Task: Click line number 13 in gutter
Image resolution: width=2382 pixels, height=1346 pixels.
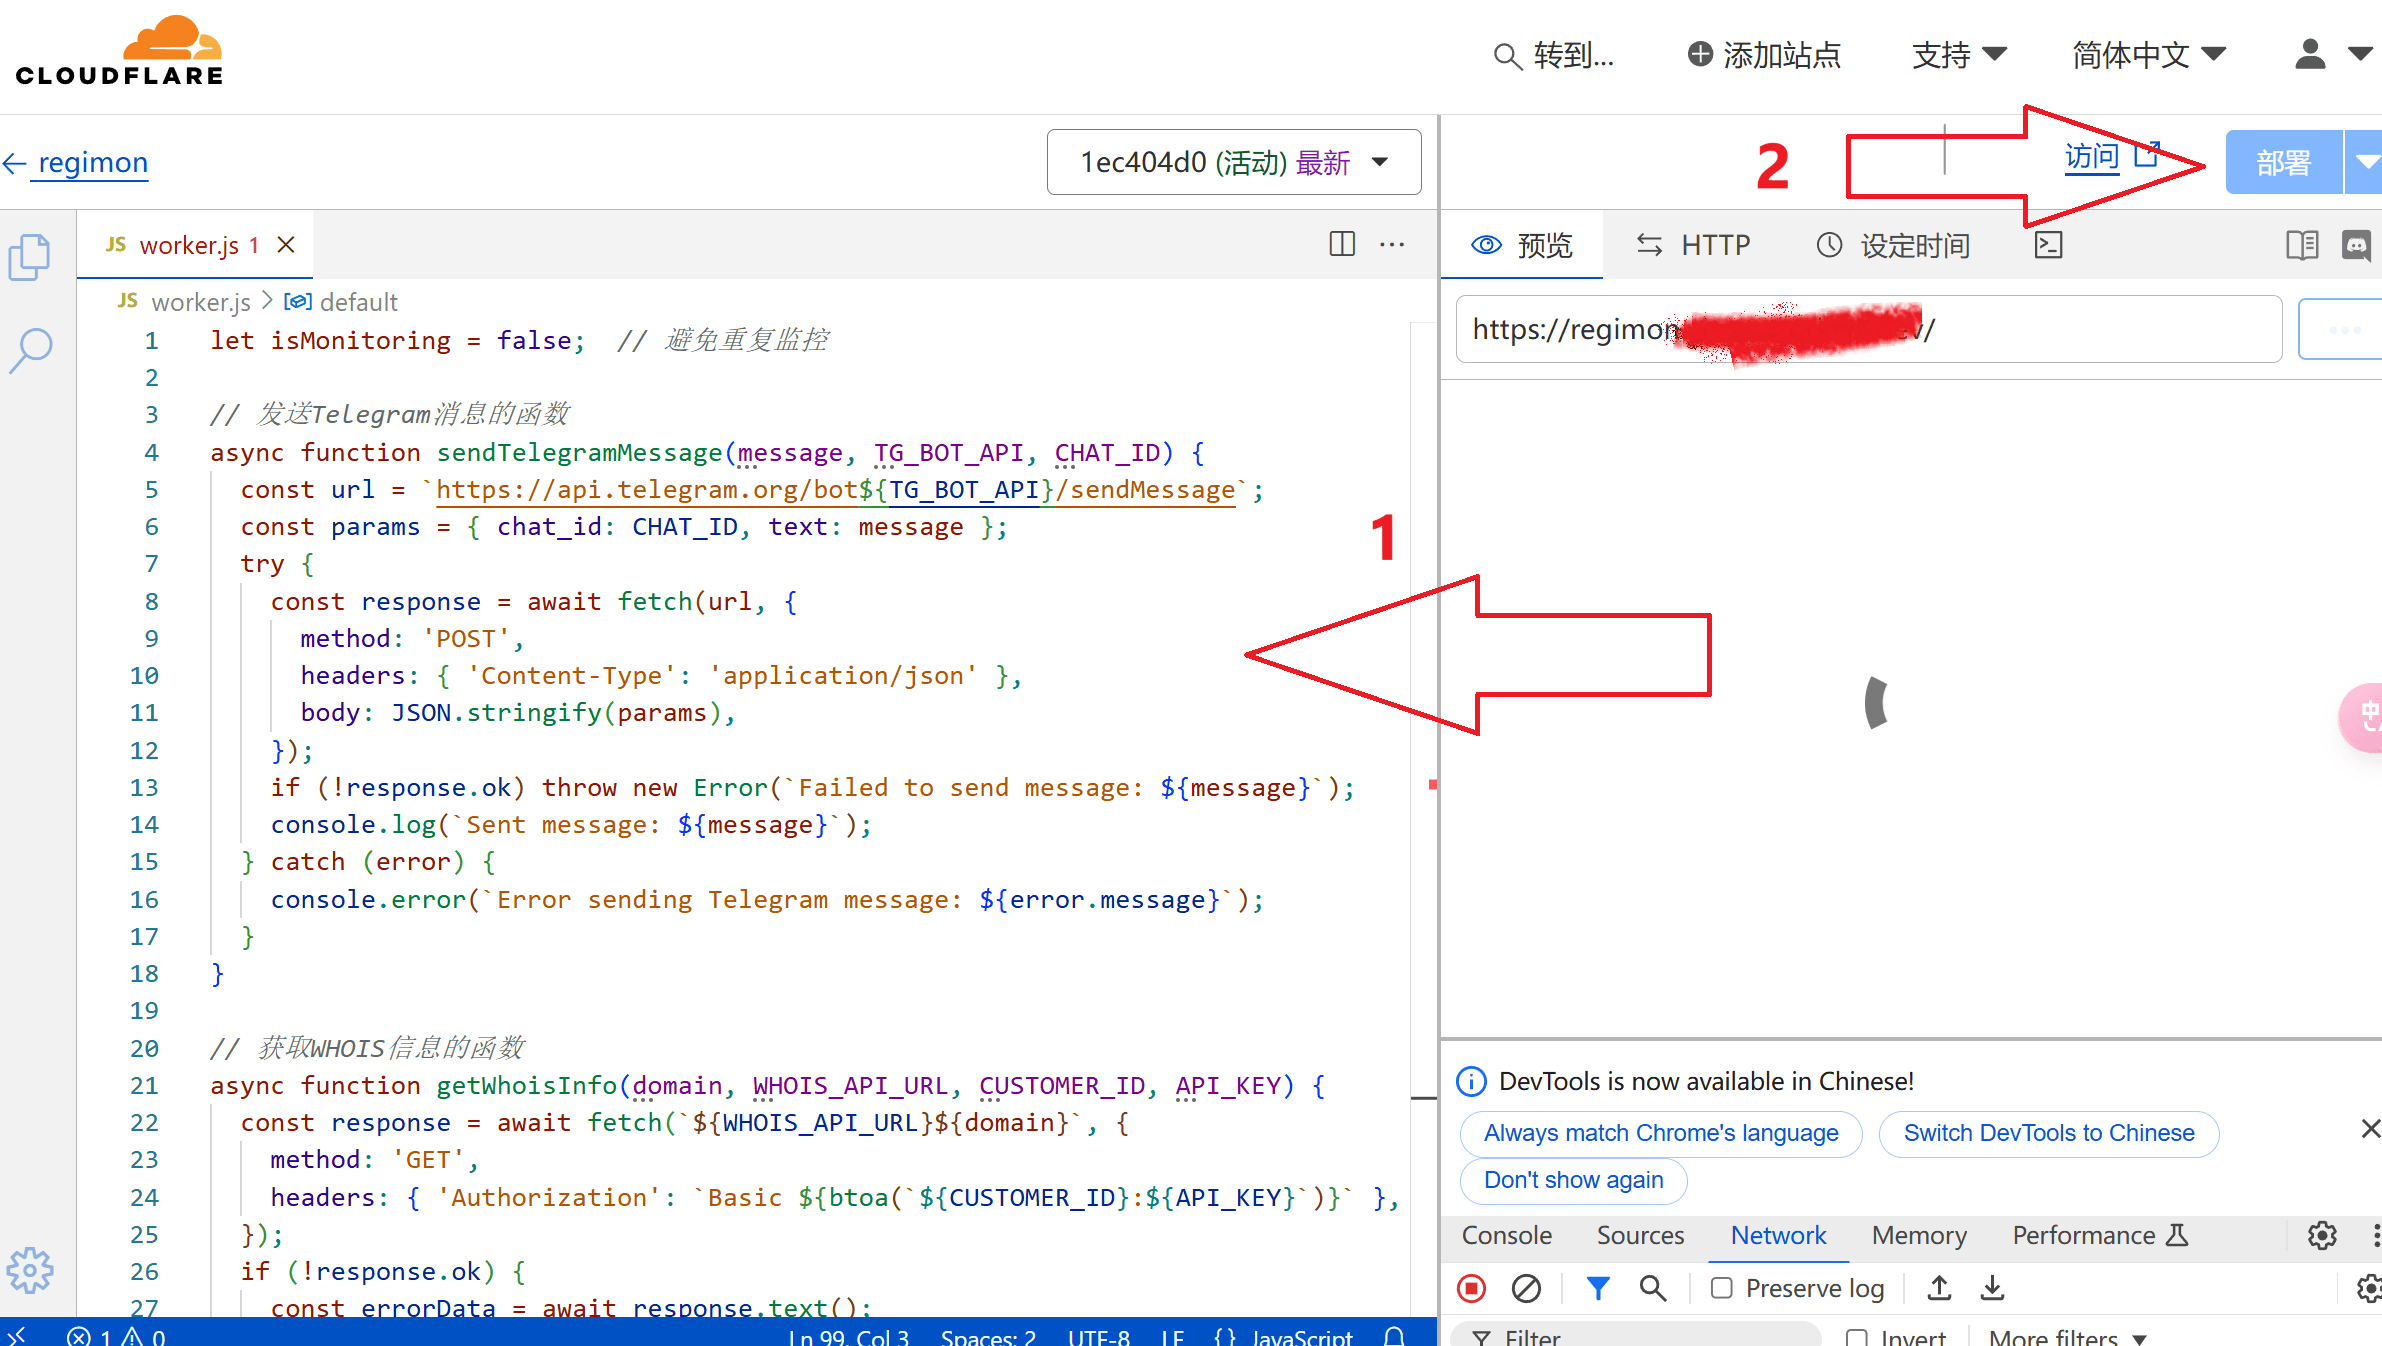Action: (144, 788)
